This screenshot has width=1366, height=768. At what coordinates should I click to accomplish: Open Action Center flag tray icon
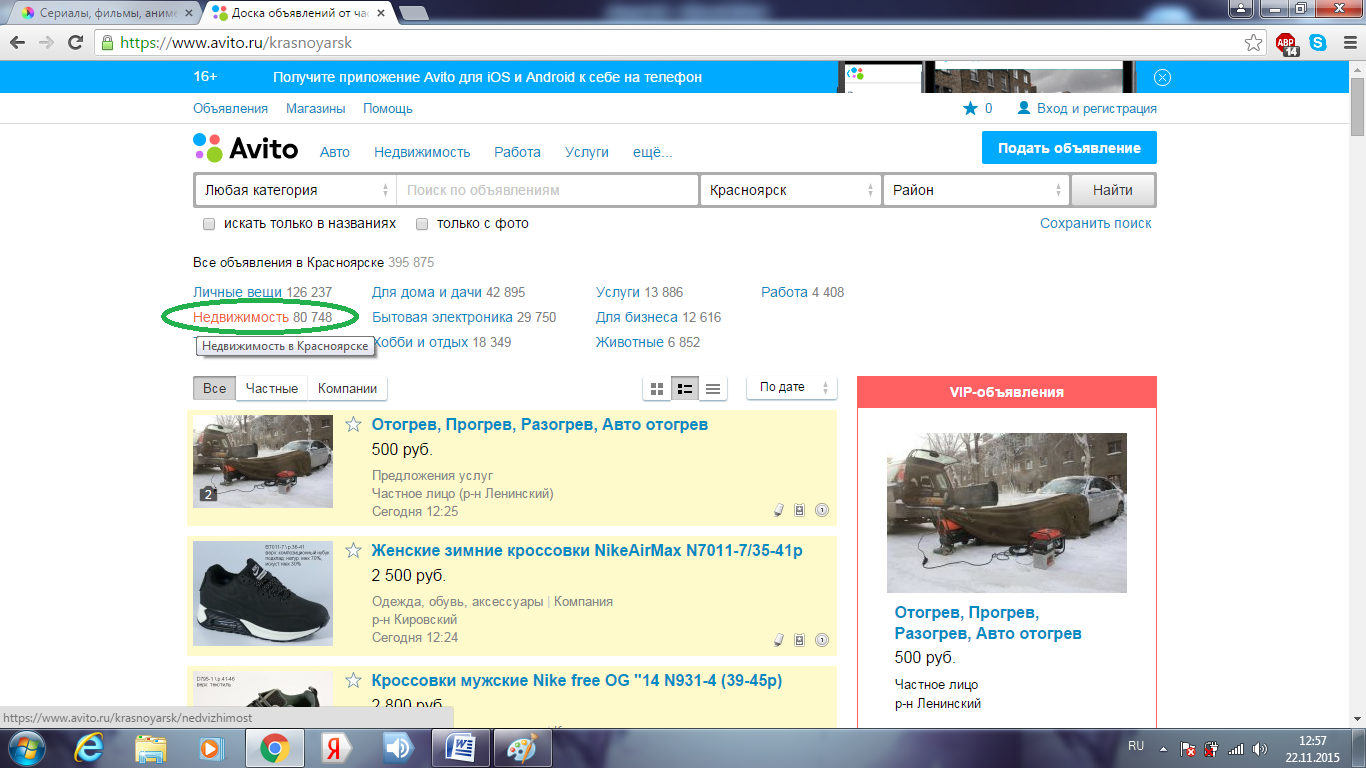point(1189,748)
